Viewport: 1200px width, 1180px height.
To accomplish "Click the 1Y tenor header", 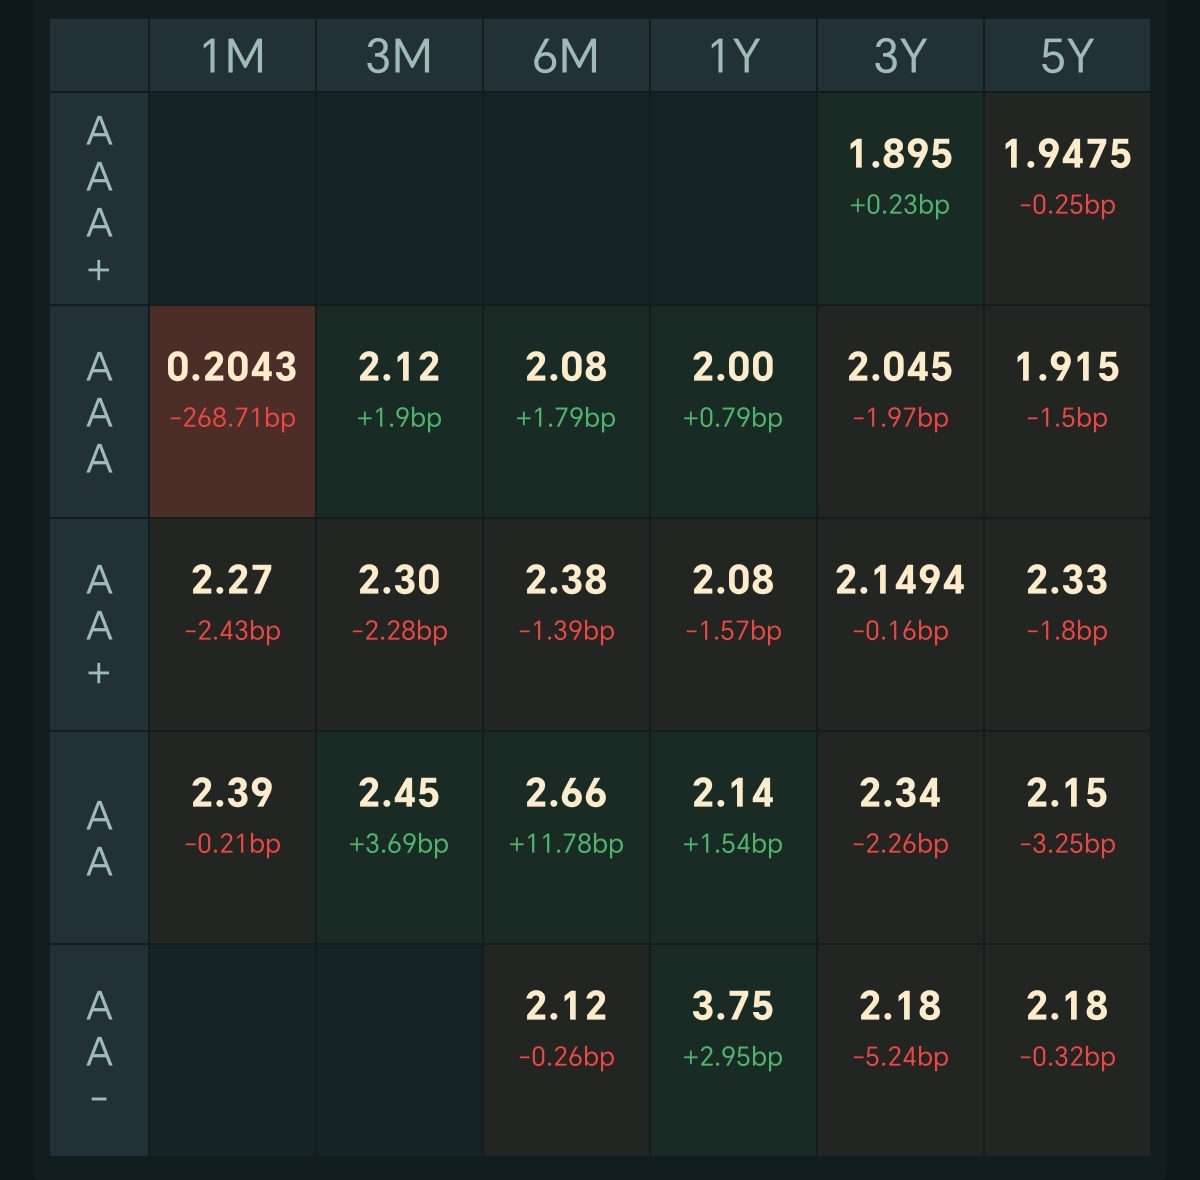I will (733, 56).
